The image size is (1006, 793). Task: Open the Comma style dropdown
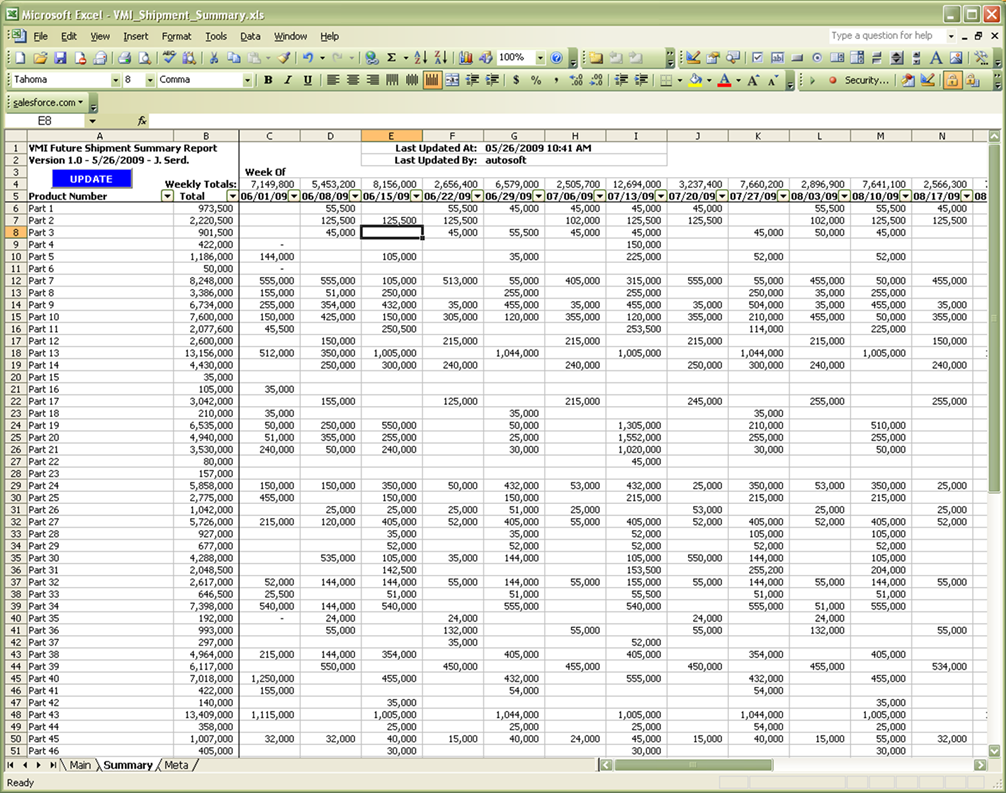(x=247, y=80)
